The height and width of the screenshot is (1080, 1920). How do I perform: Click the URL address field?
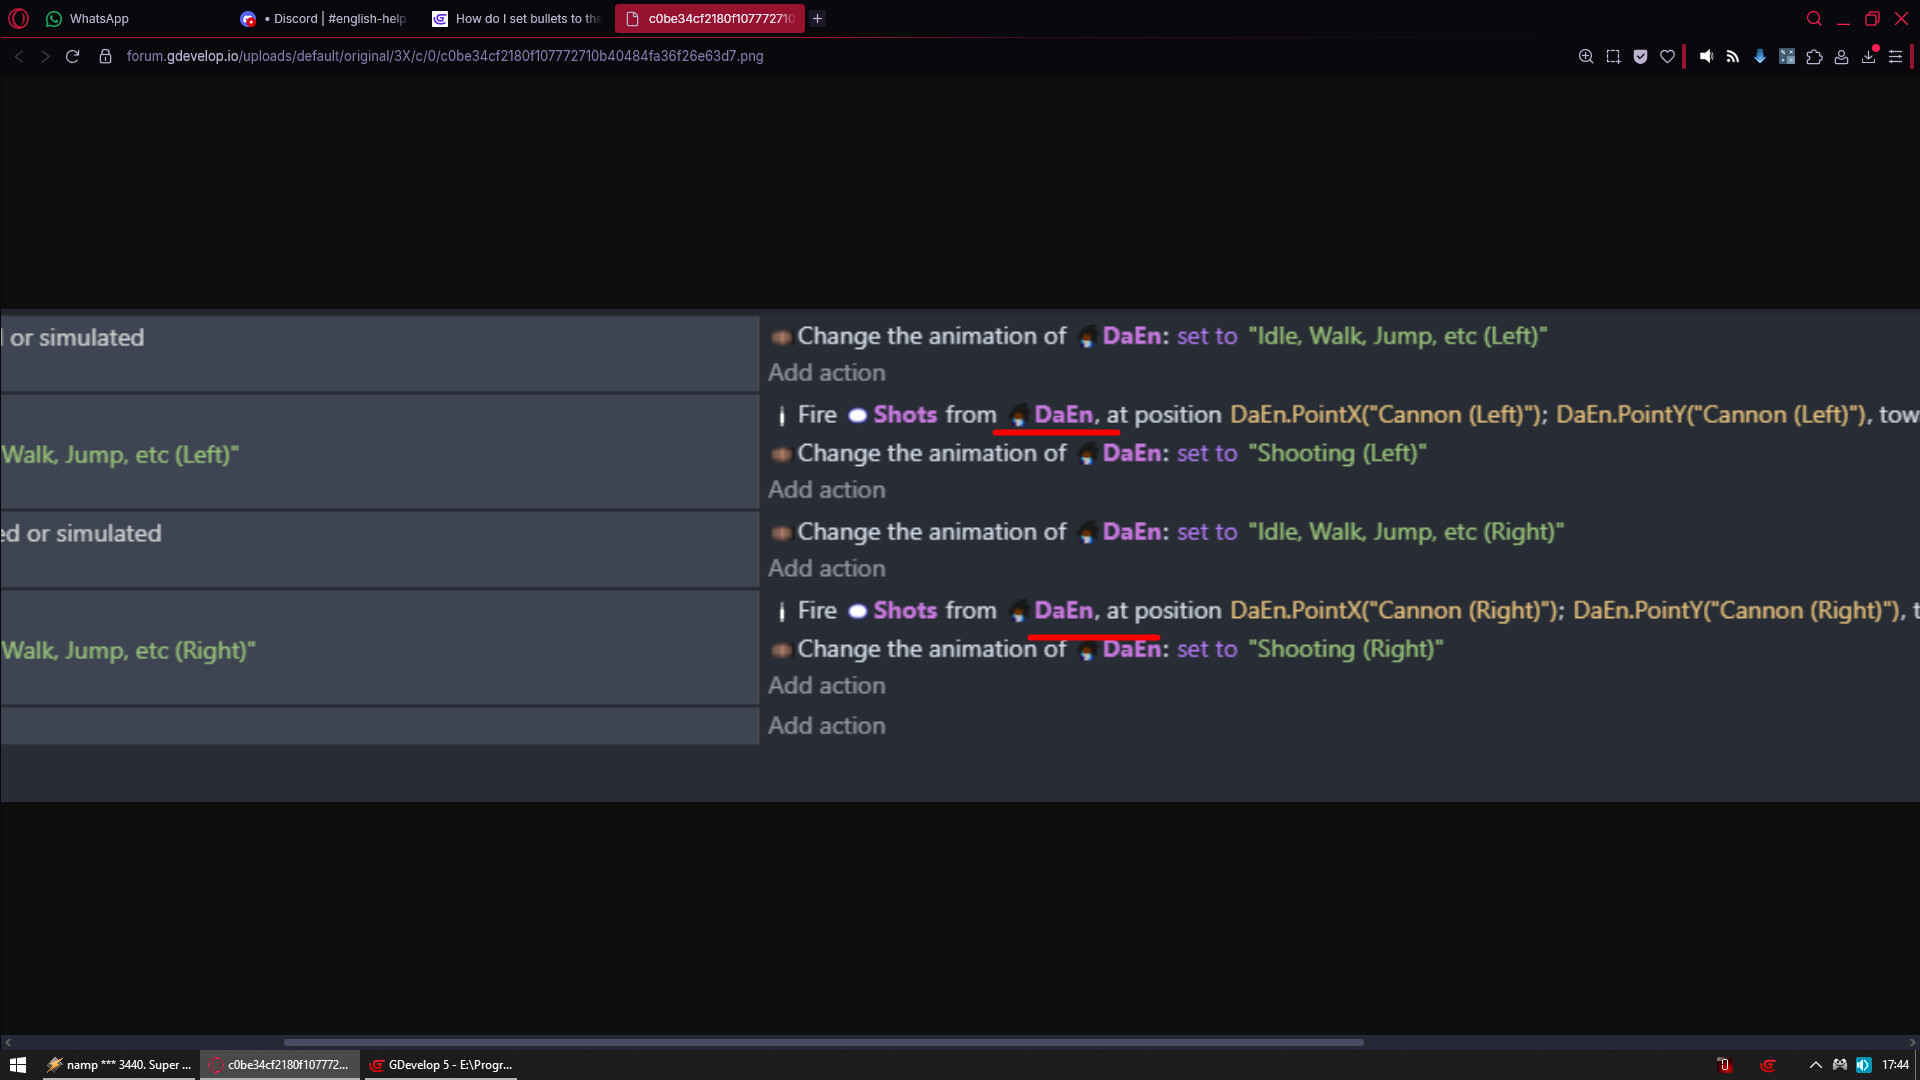445,57
